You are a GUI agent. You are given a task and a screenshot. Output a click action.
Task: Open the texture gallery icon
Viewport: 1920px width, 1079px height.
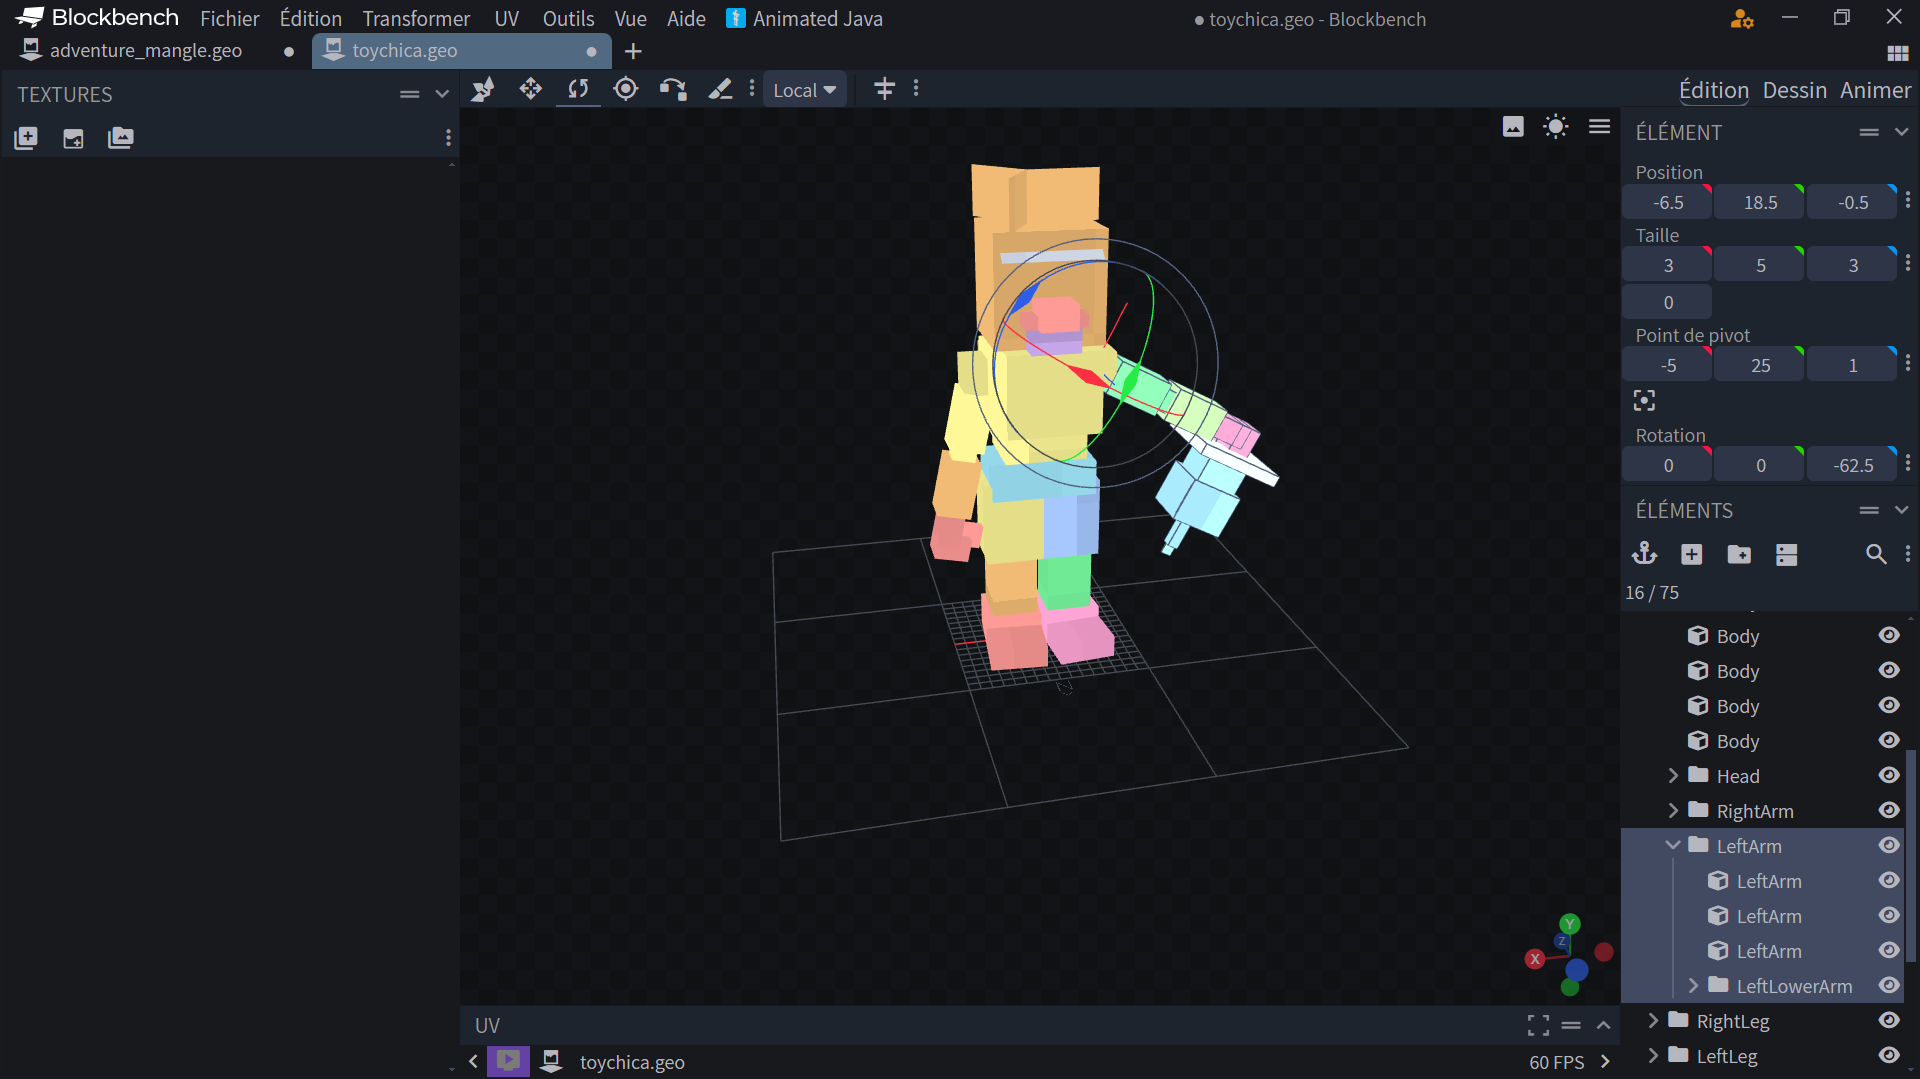(x=121, y=138)
